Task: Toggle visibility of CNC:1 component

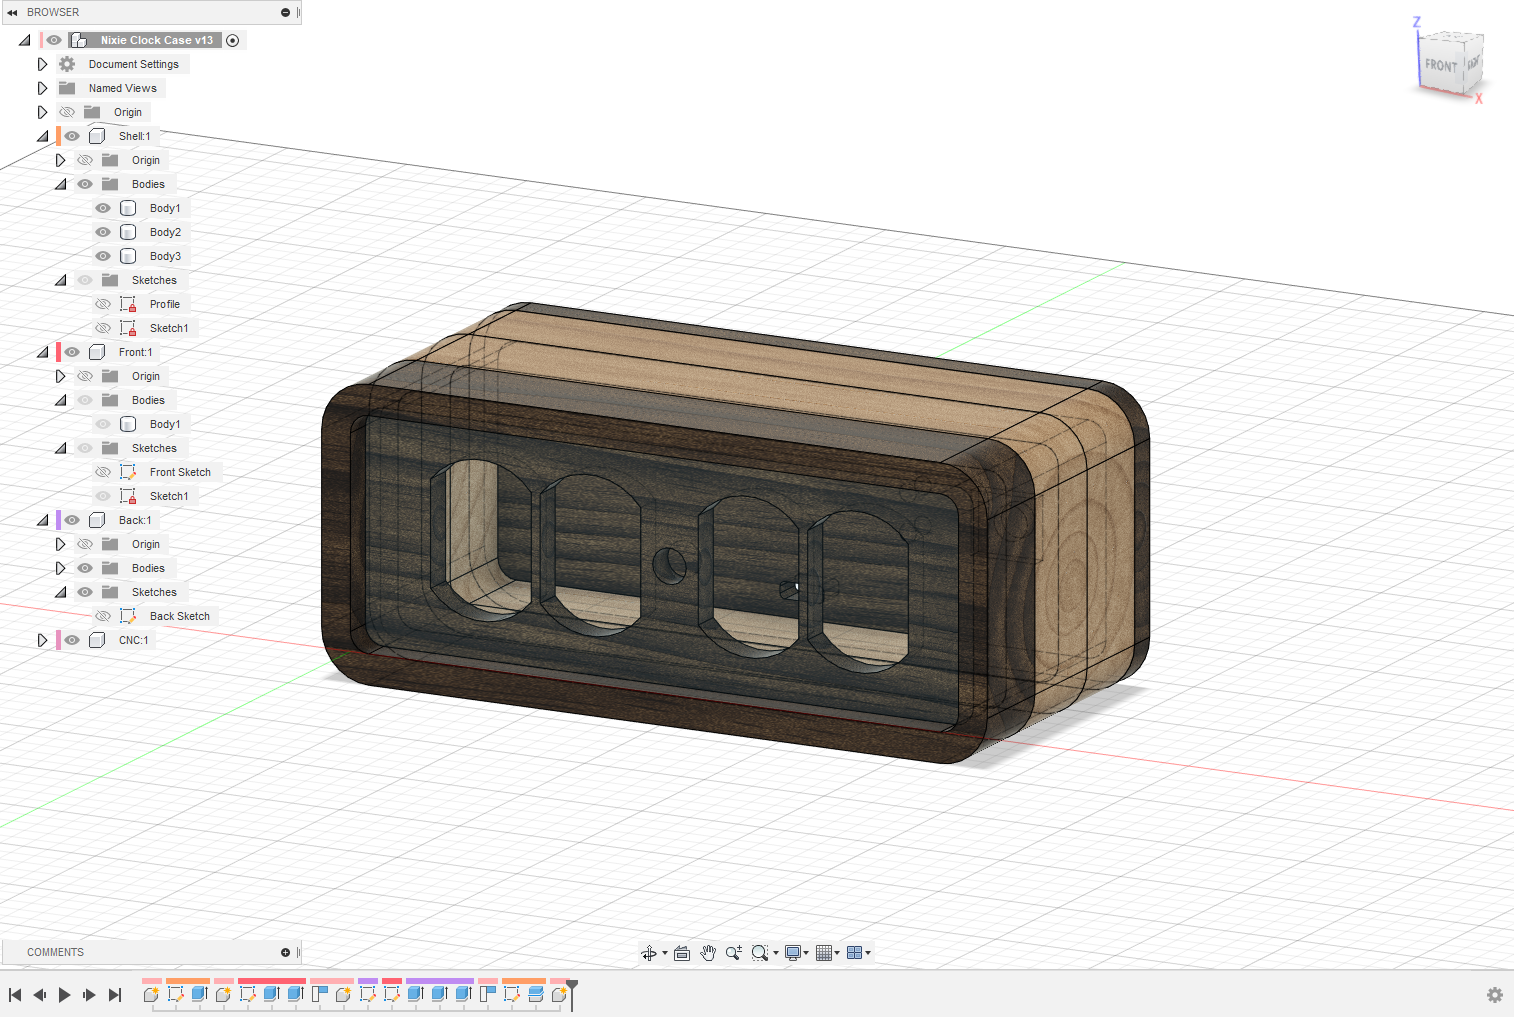Action: click(72, 640)
